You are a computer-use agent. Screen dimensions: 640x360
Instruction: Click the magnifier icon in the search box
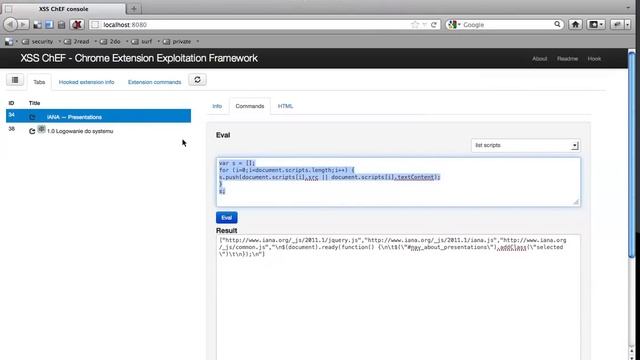click(557, 24)
